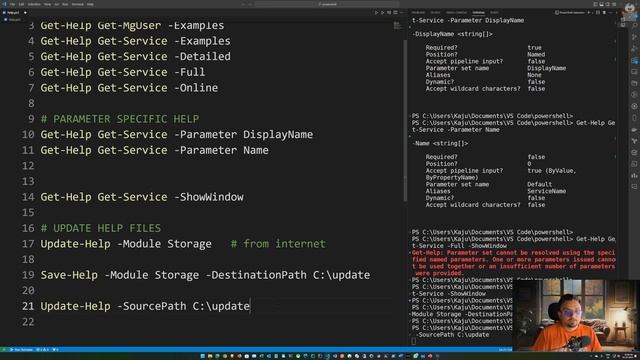Click line 6 'Get-Help Get-Service -Full'
640x360 pixels.
pyautogui.click(x=122, y=72)
